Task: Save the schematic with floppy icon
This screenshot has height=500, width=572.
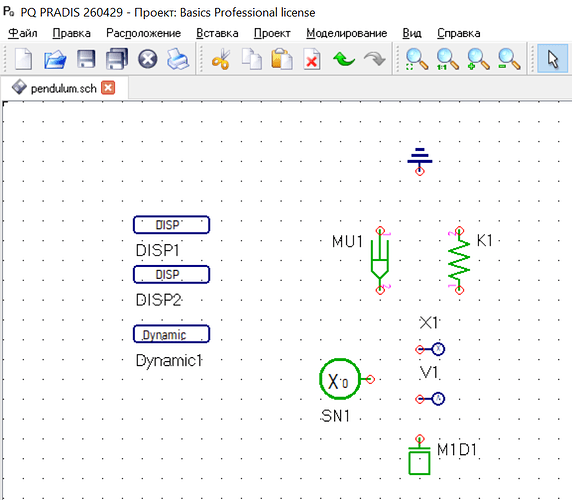Action: click(86, 59)
